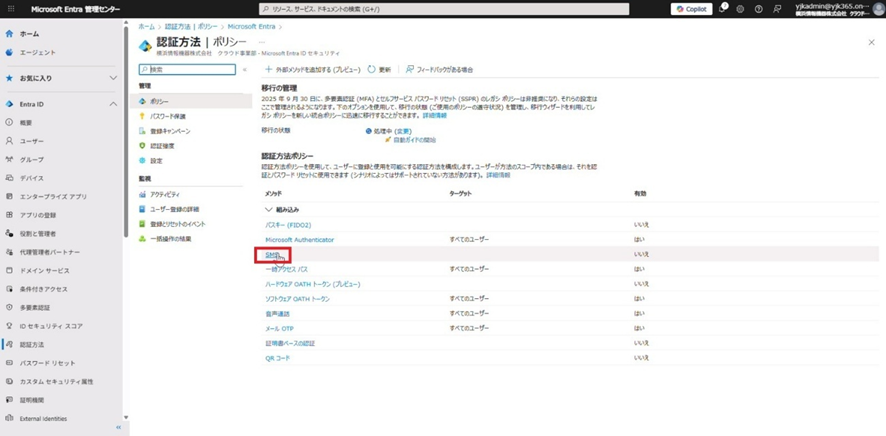Collapse the 組み込み methods group
The width and height of the screenshot is (886, 436).
[268, 210]
